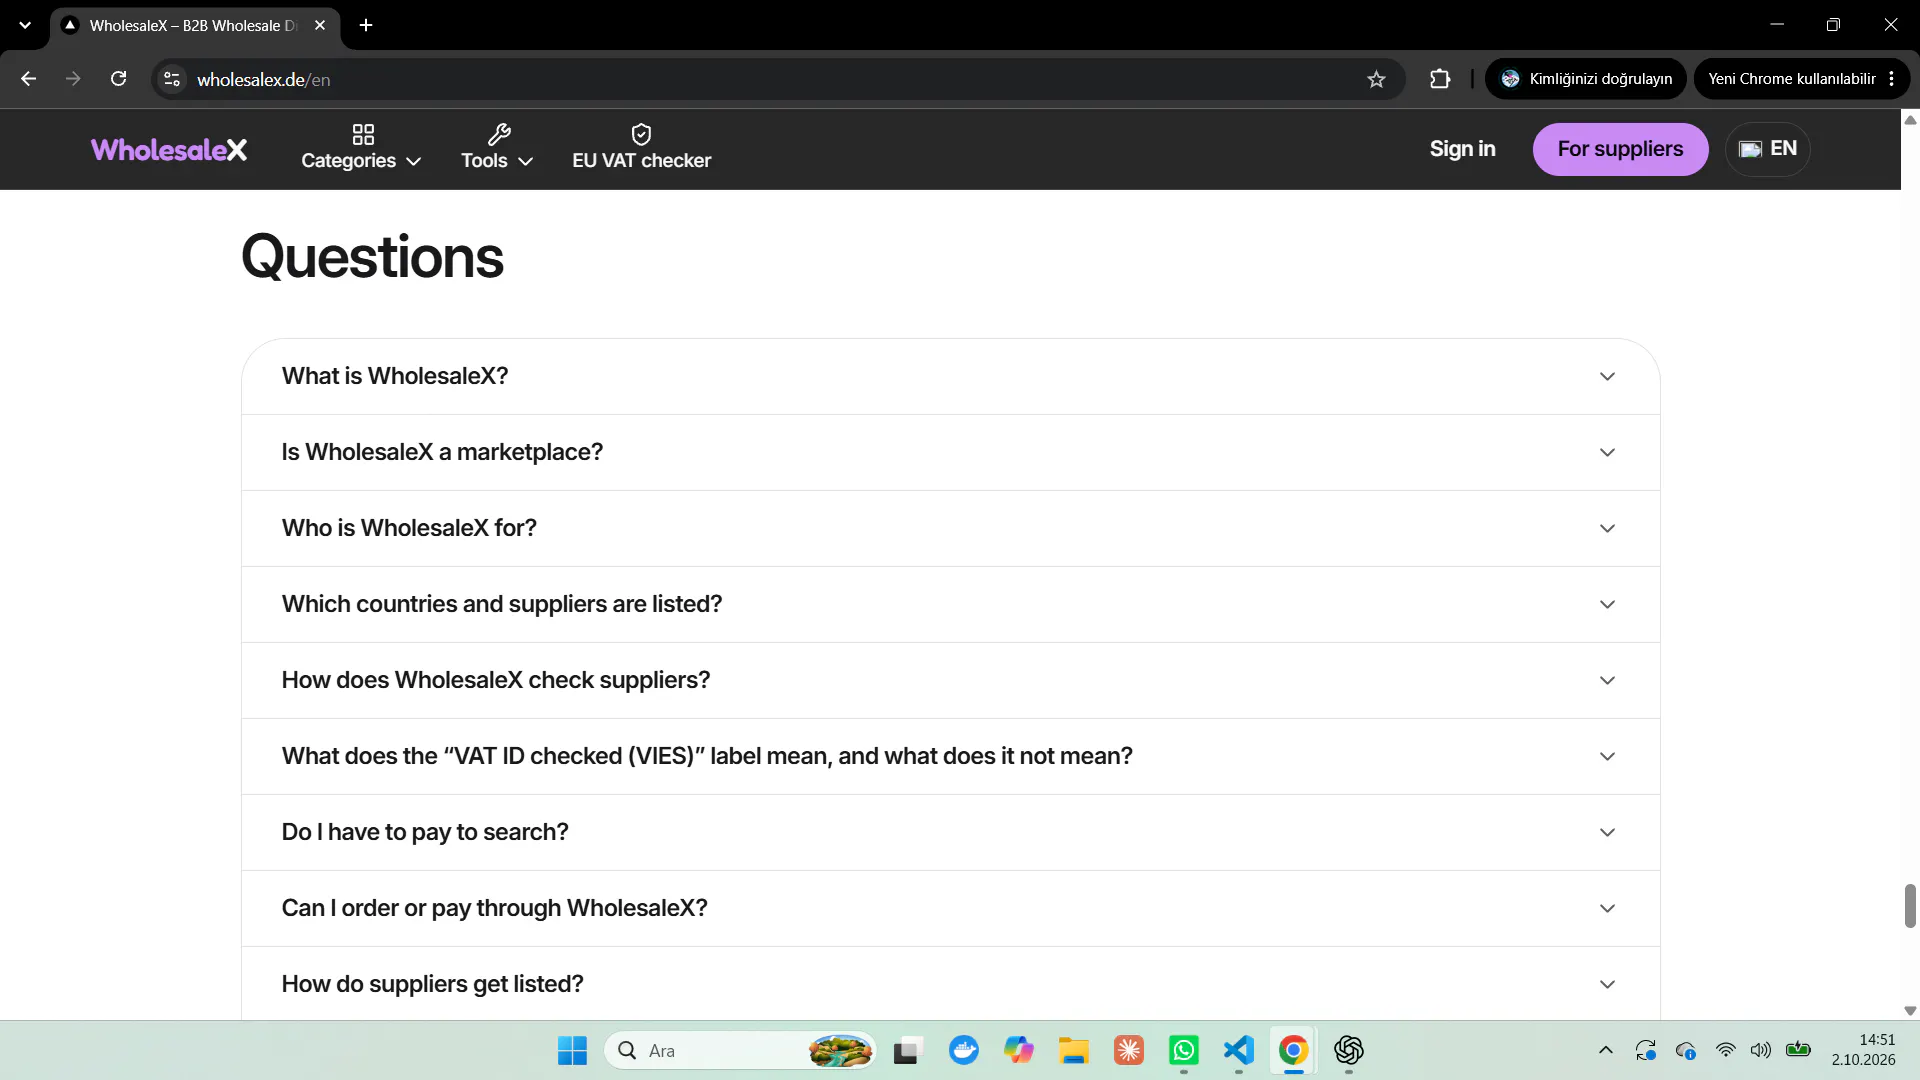Open WhatsApp from the taskbar
The height and width of the screenshot is (1080, 1920).
[1184, 1051]
